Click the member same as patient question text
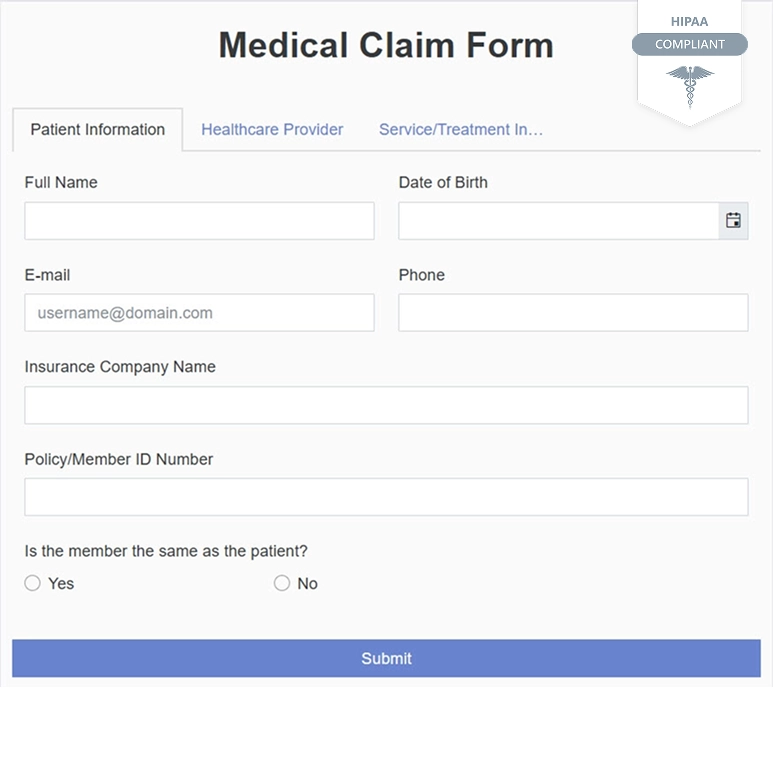The width and height of the screenshot is (773, 783). click(x=166, y=551)
